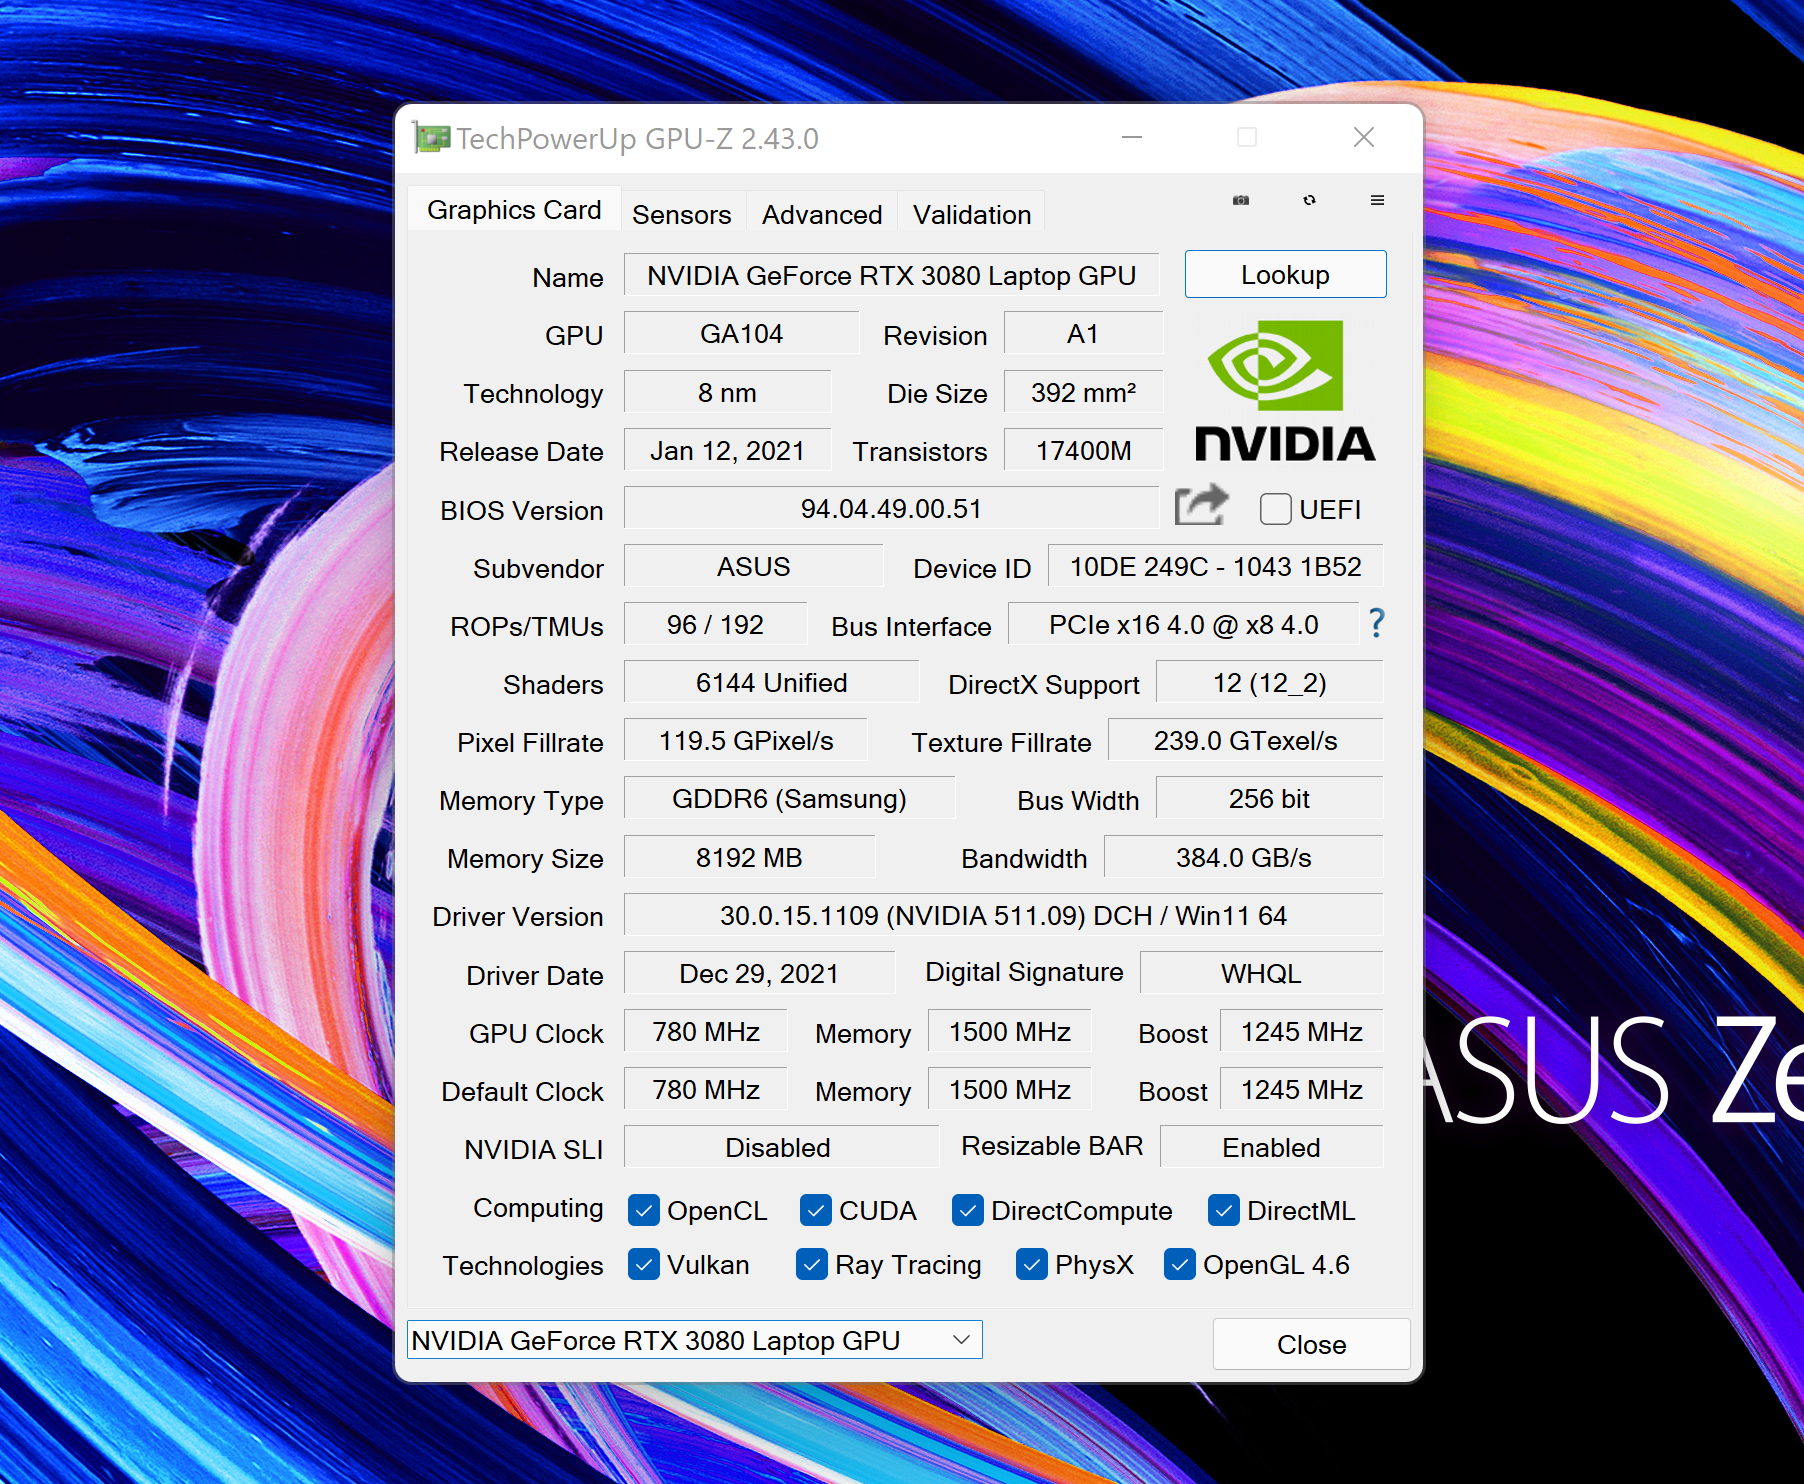This screenshot has height=1484, width=1804.
Task: Click the Bus Interface value PCIe x16 4.0
Action: [1183, 624]
